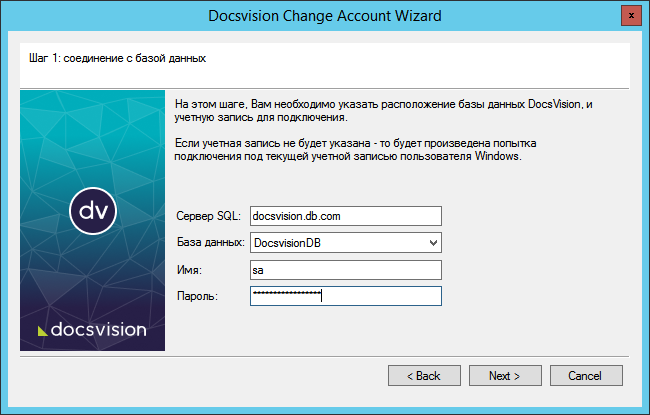The image size is (650, 415).
Task: Click the round dv logo in the banner
Action: (x=93, y=211)
